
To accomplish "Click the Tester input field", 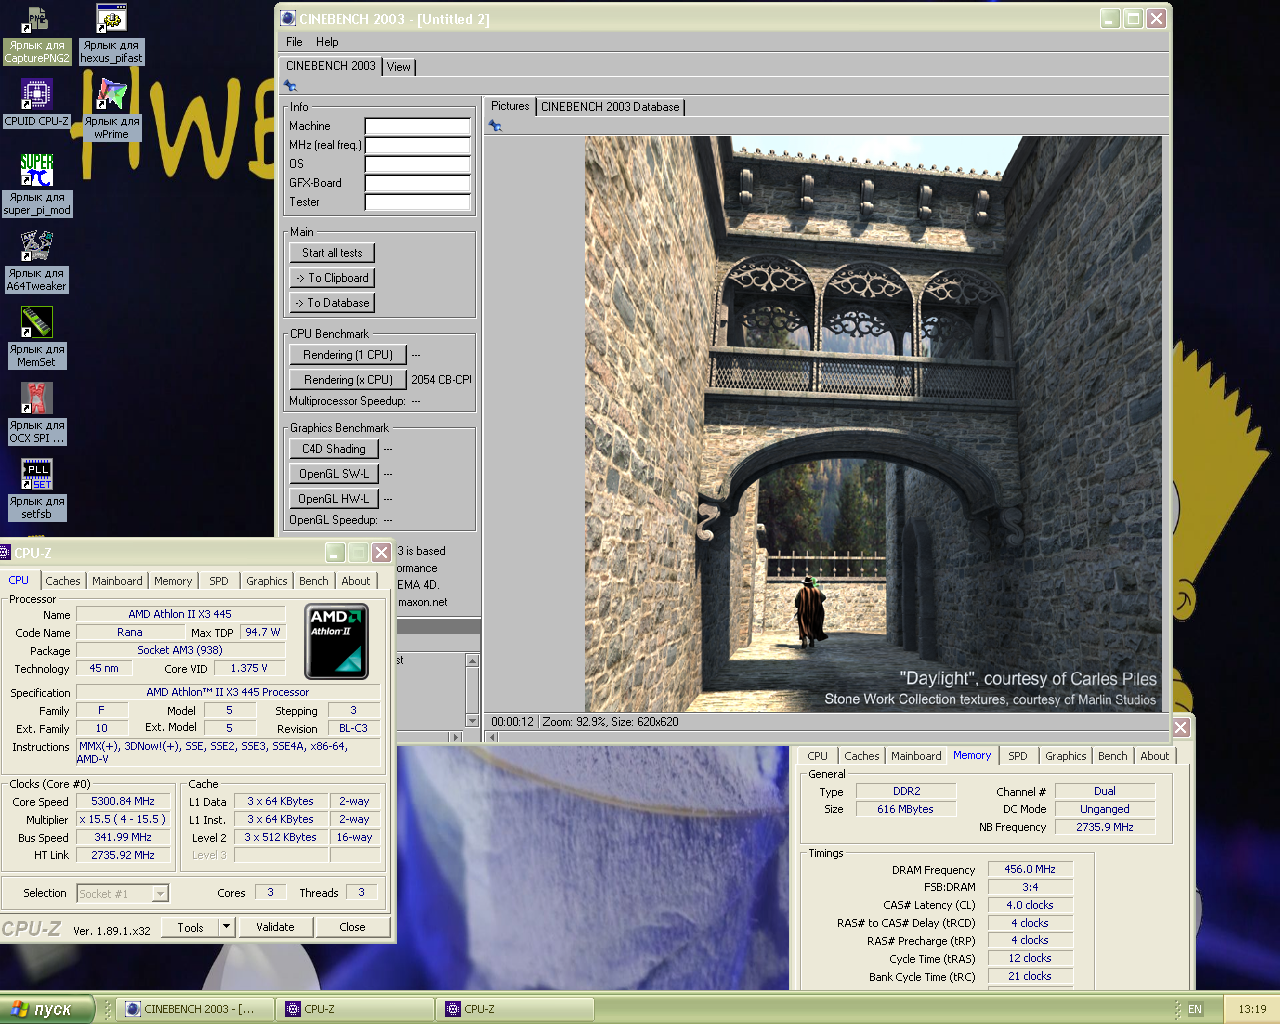I will tap(418, 202).
